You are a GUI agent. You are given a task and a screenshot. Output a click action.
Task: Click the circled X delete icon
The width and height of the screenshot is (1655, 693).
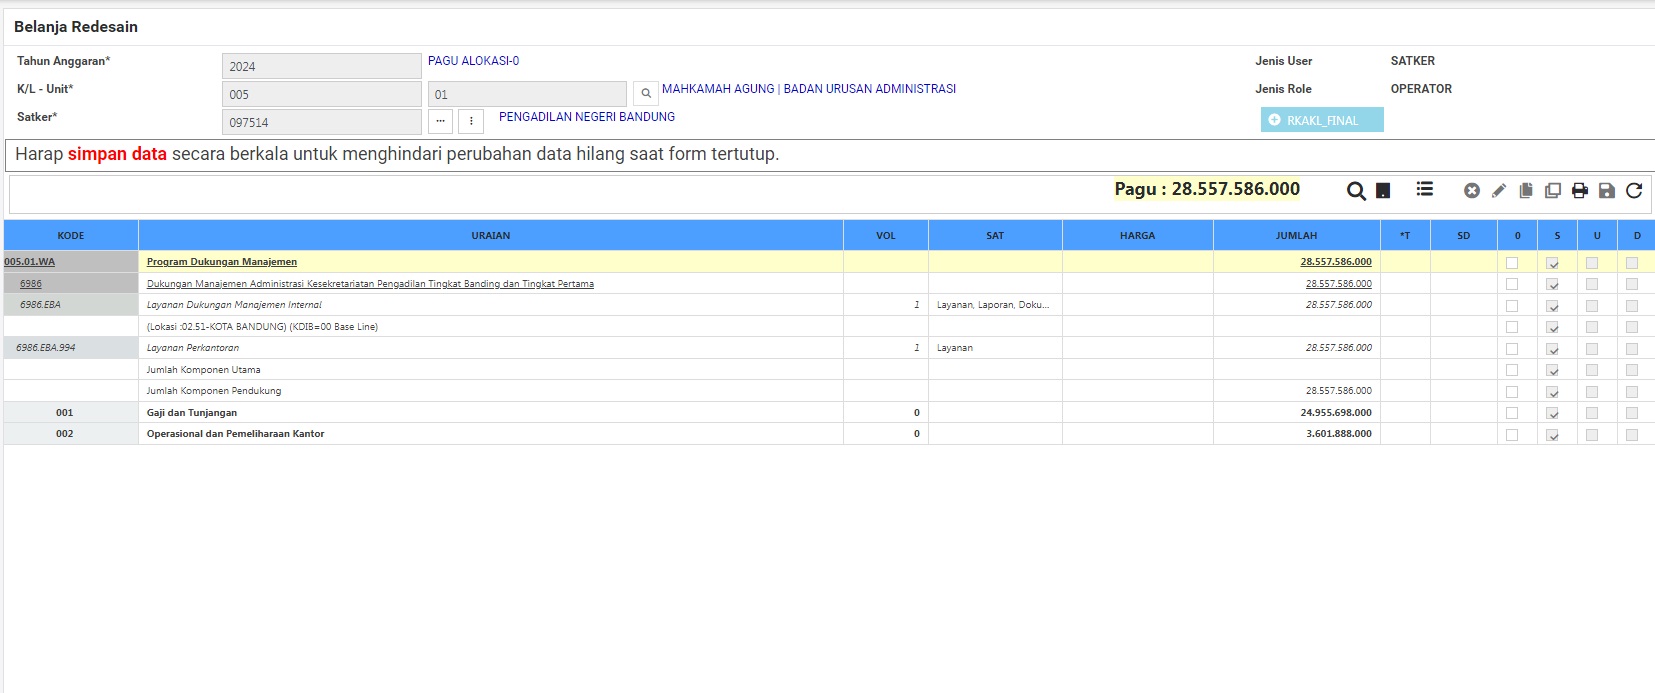click(x=1472, y=191)
